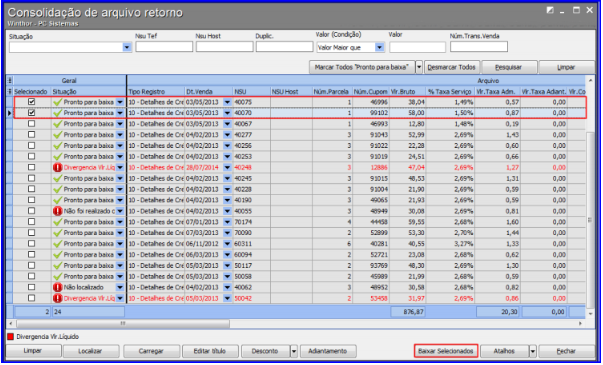Open Dt.Venda dropdown in NSU 40070 row
The image size is (603, 365).
(228, 113)
